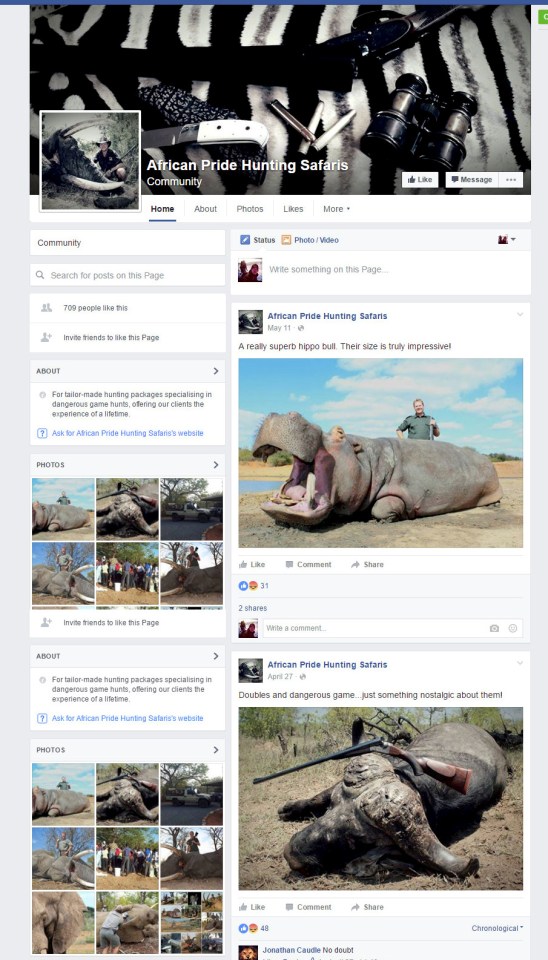Switch to the Photos tab
Screen dimensions: 548x960
pyautogui.click(x=250, y=209)
